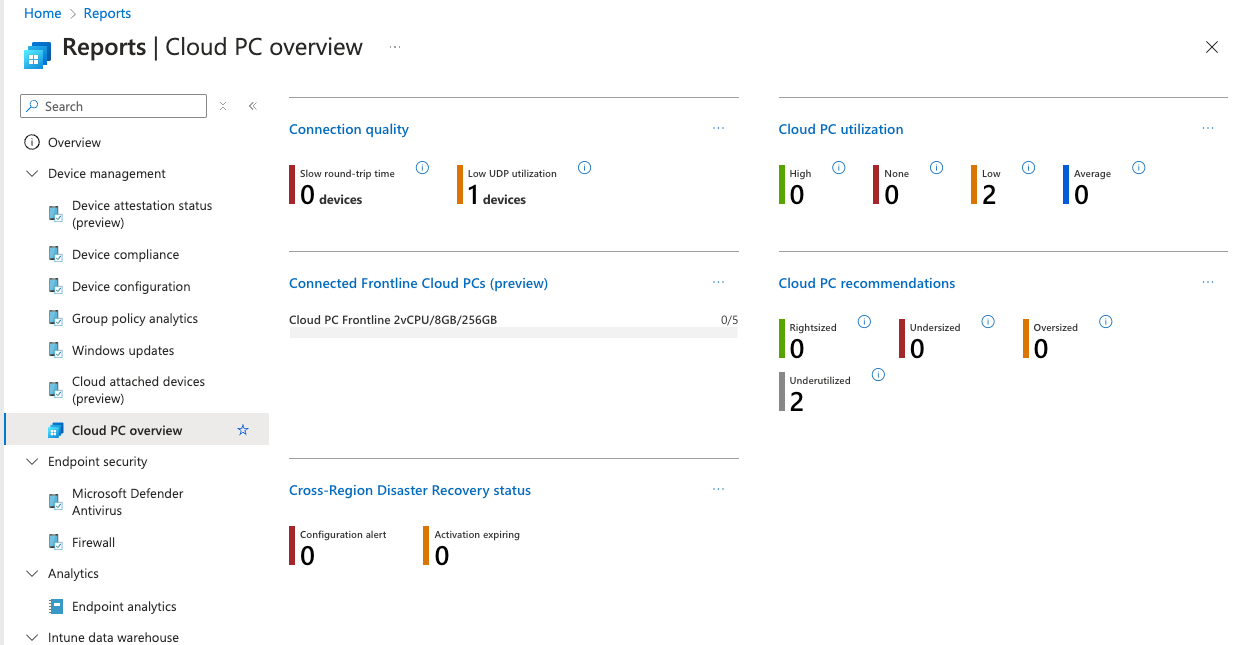The image size is (1235, 645).
Task: Show info for Average utilization
Action: [x=1139, y=168]
